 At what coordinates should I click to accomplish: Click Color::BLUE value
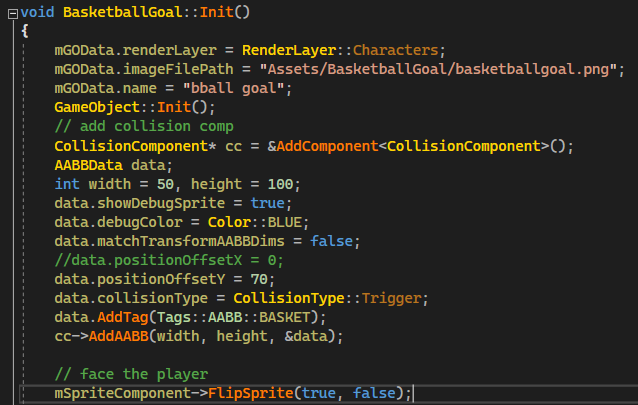tap(255, 222)
